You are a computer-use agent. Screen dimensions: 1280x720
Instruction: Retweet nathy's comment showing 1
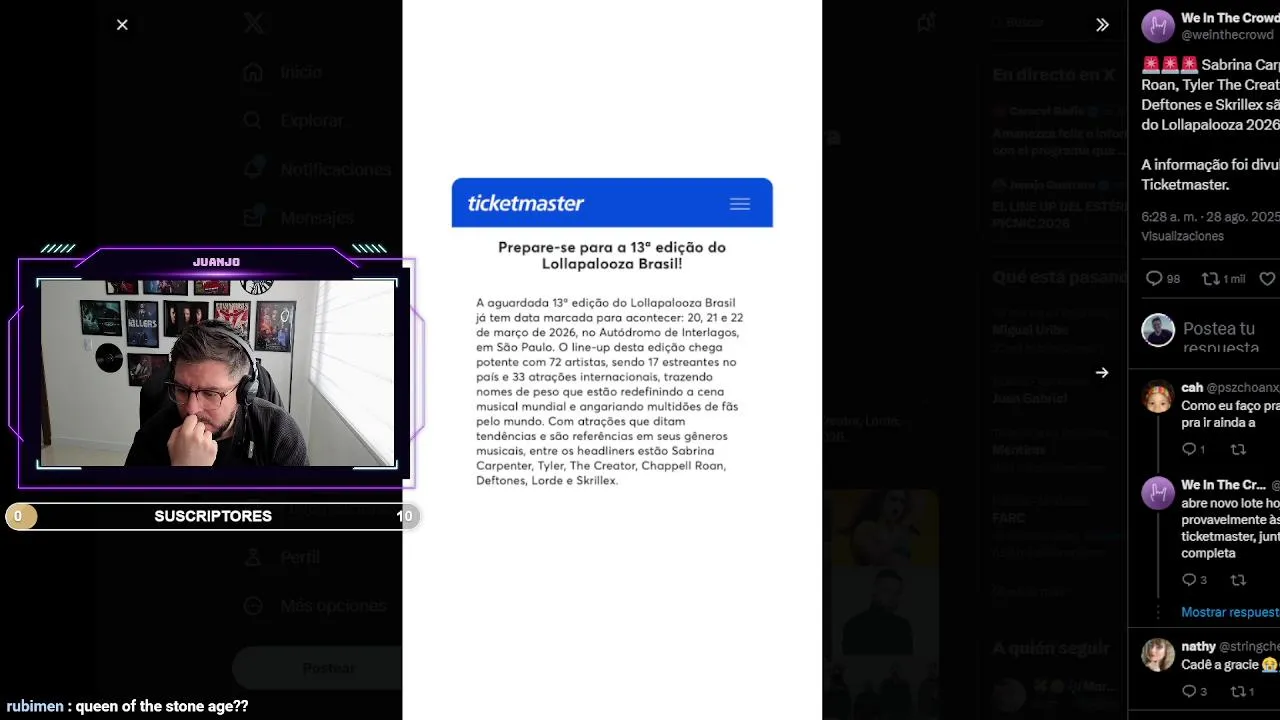(1241, 691)
